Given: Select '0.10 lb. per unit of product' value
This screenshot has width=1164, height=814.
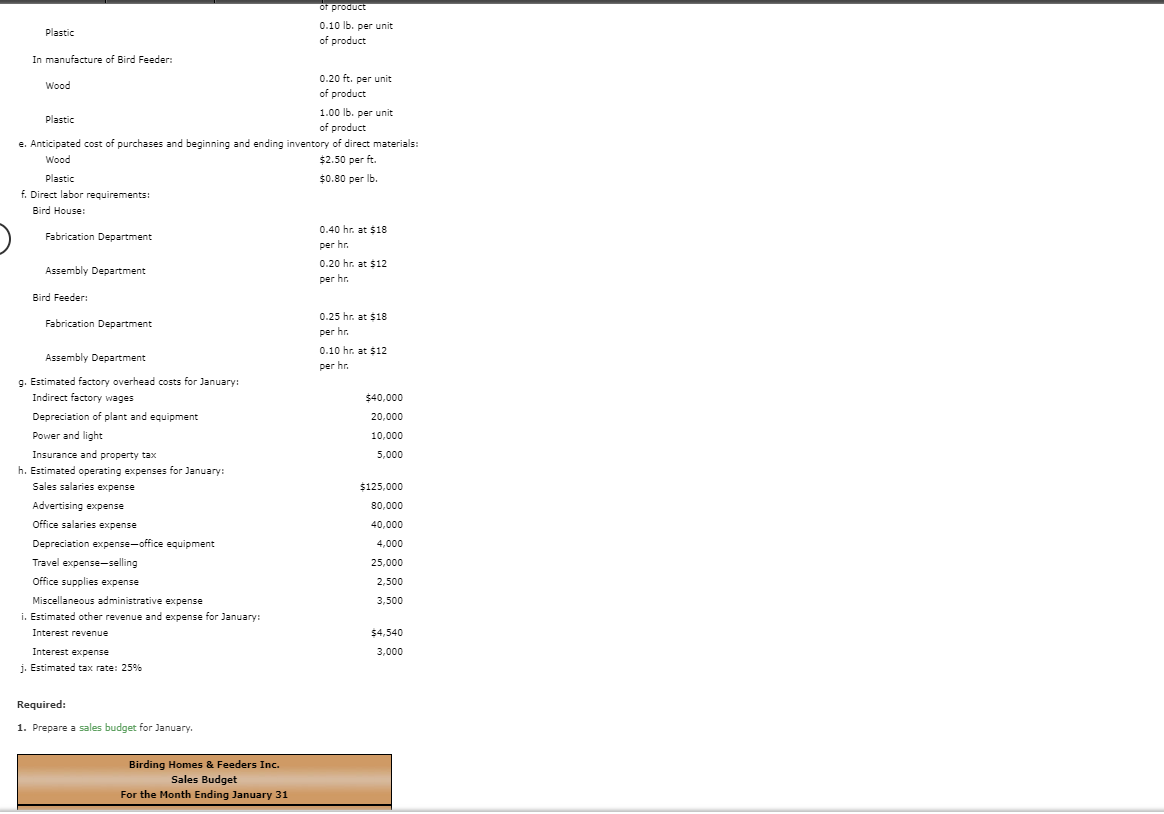Looking at the screenshot, I should pos(356,33).
